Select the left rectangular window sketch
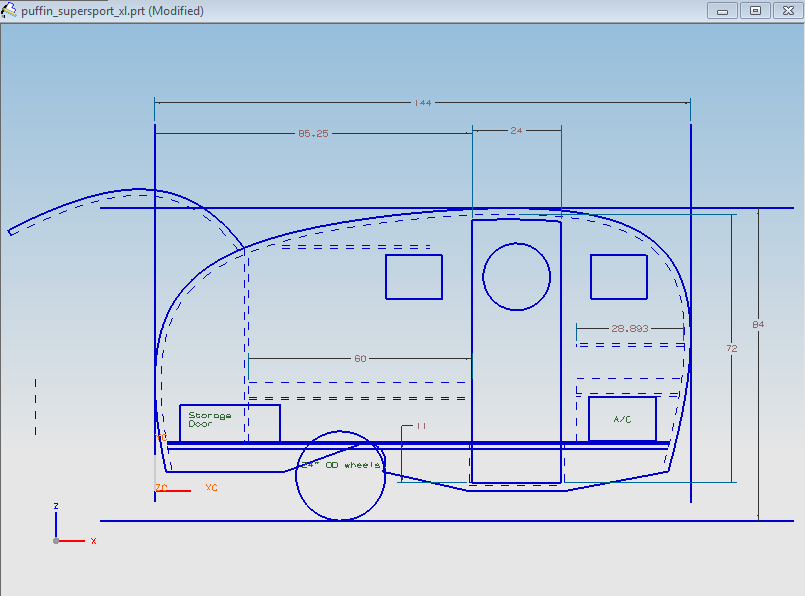805x596 pixels. pos(414,277)
